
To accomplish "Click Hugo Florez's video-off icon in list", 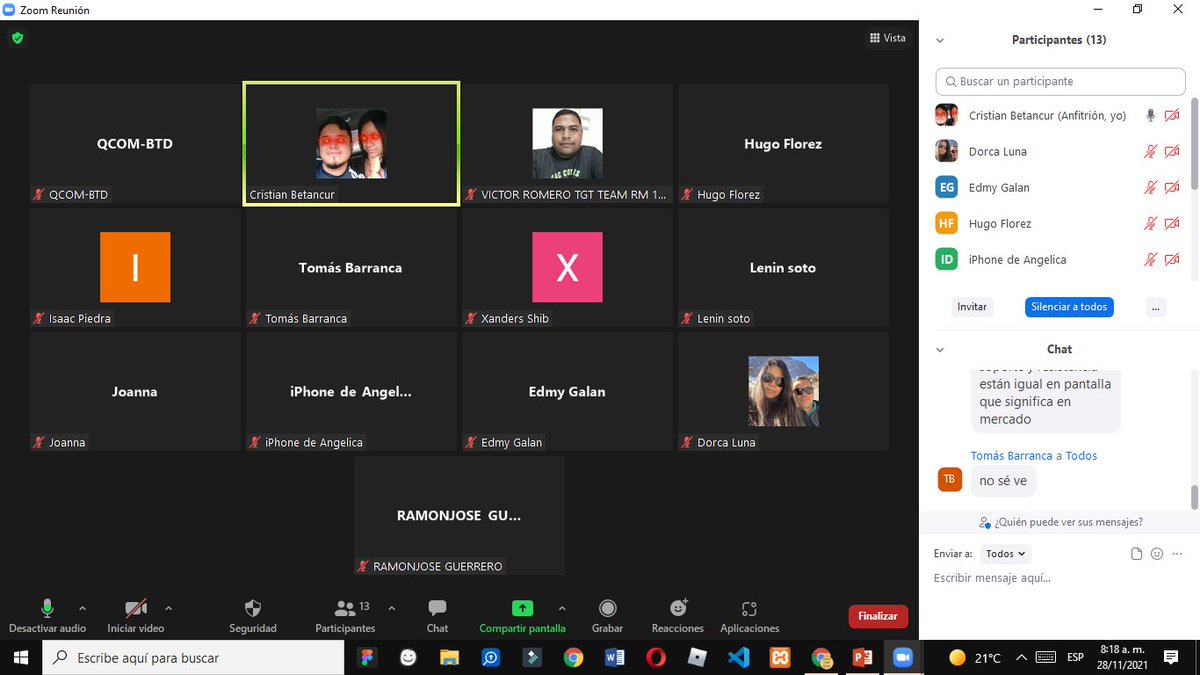I will tap(1172, 224).
